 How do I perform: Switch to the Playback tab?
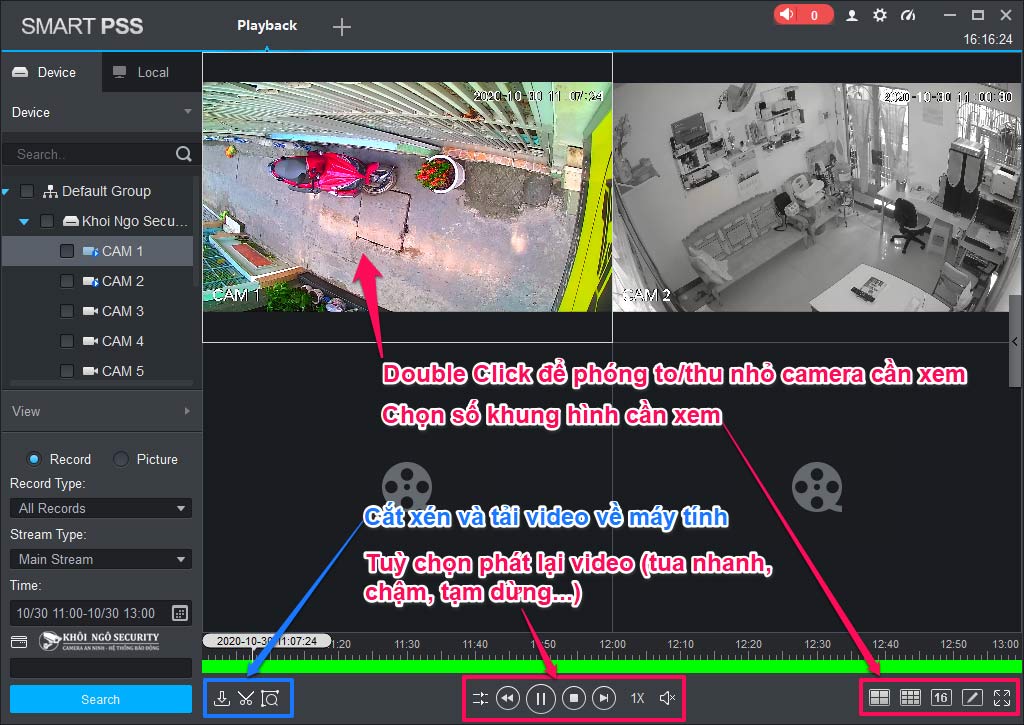267,25
